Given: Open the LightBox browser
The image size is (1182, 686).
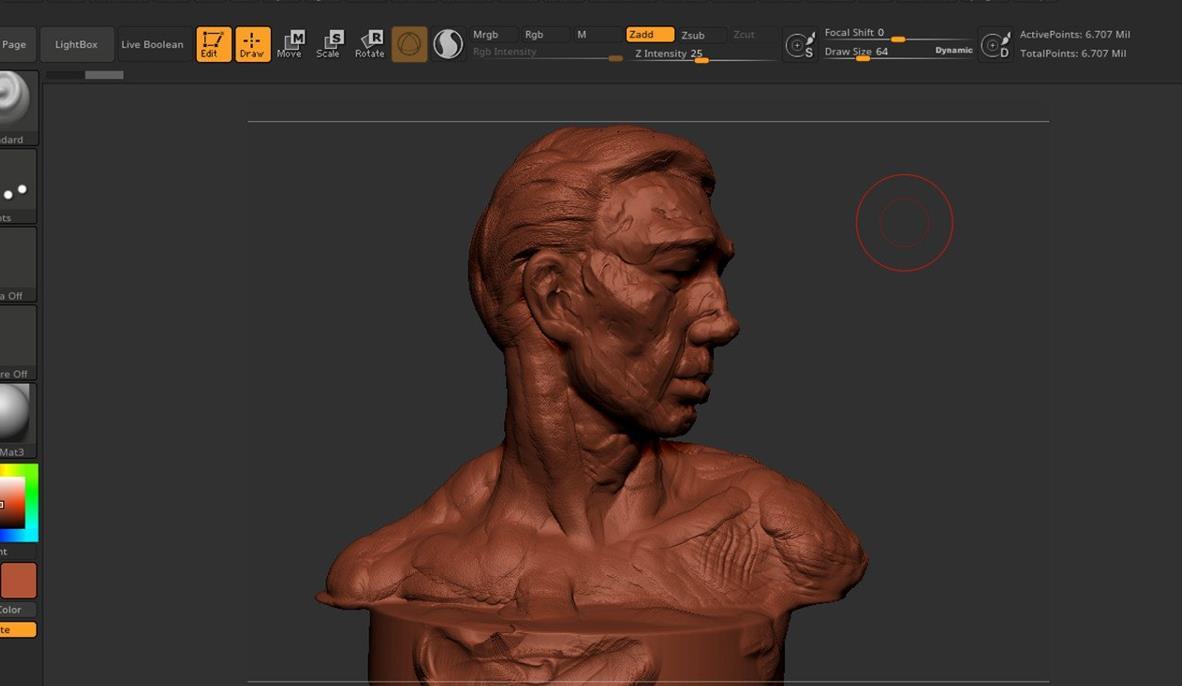Looking at the screenshot, I should point(76,45).
